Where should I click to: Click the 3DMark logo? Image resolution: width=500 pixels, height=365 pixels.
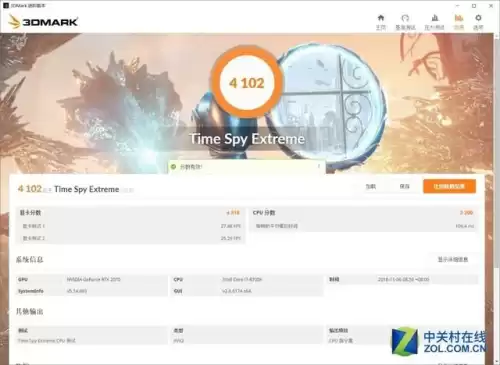click(43, 22)
